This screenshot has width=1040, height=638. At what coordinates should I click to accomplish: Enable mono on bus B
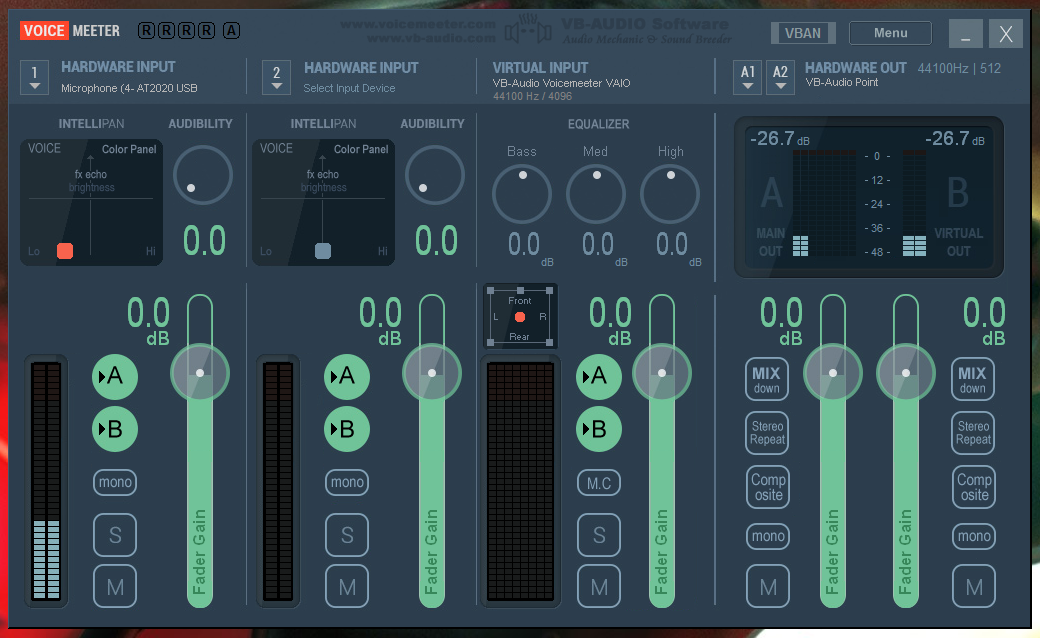[x=974, y=536]
